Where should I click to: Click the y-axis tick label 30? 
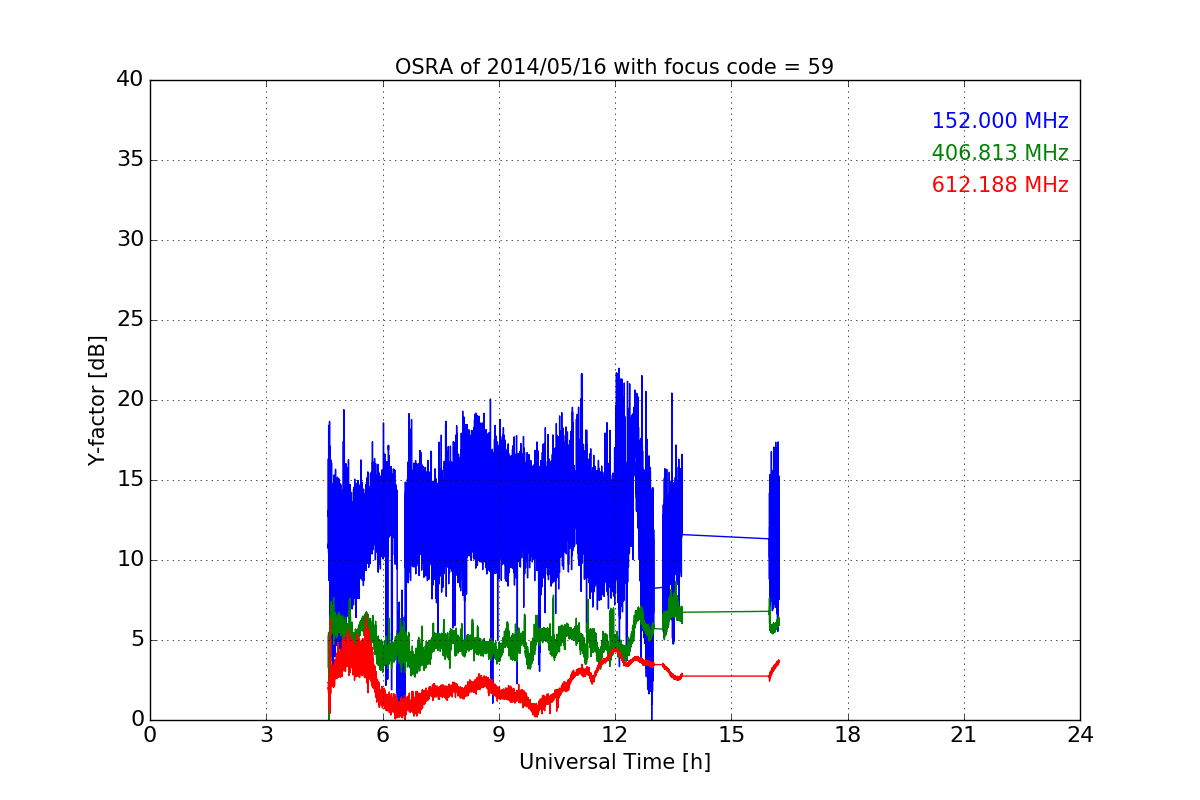(130, 240)
